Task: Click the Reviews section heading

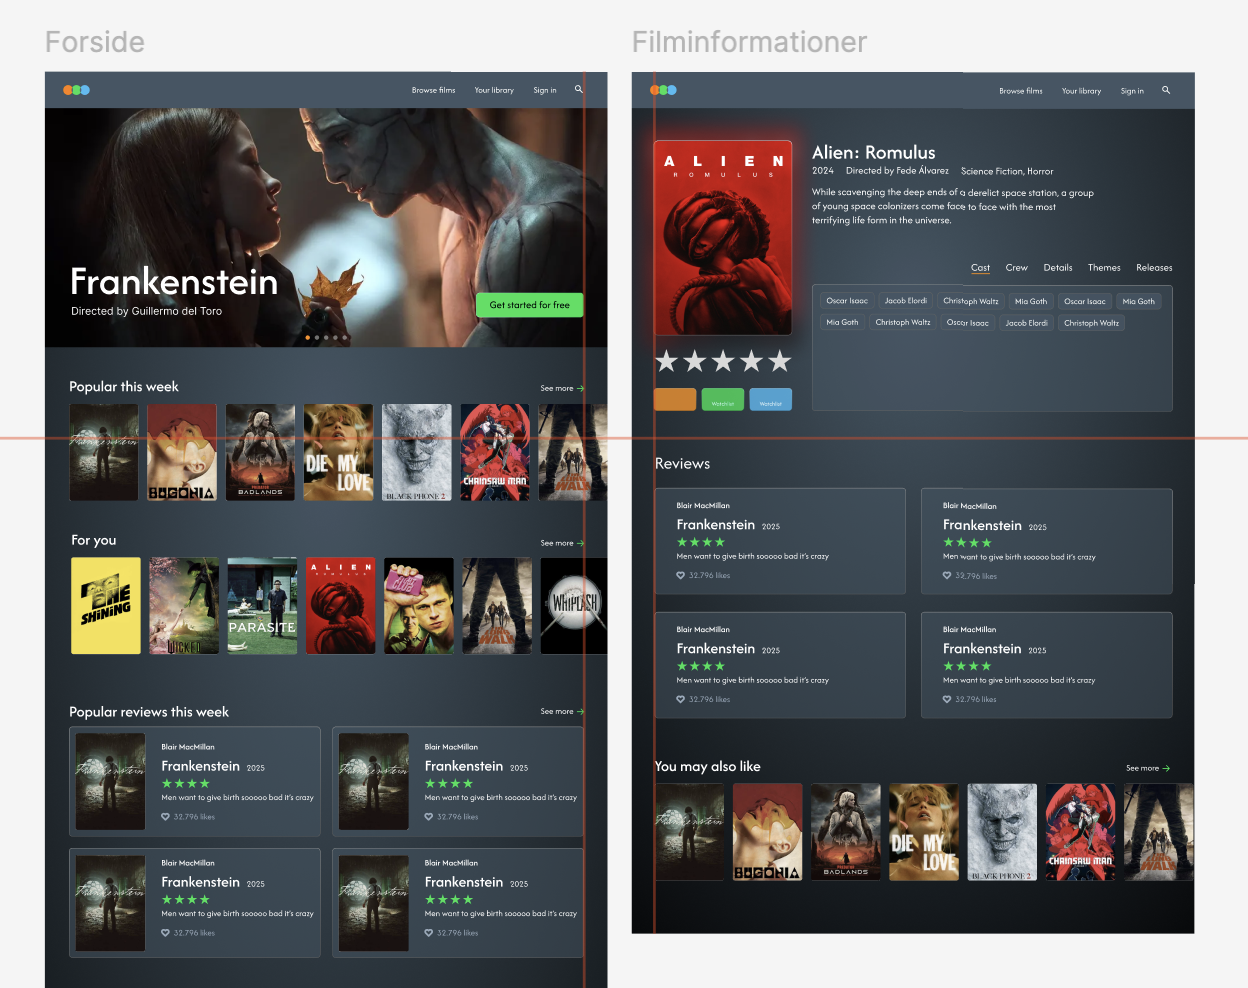Action: 682,464
